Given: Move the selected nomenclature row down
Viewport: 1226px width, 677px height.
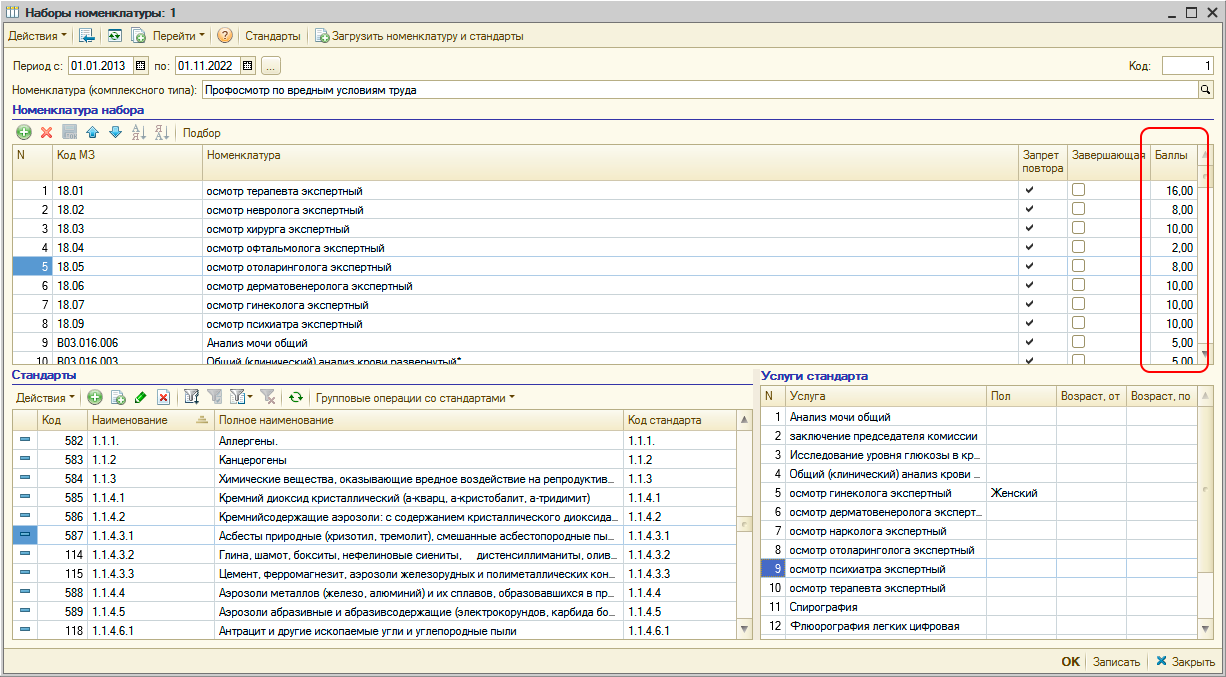Looking at the screenshot, I should click(x=115, y=132).
